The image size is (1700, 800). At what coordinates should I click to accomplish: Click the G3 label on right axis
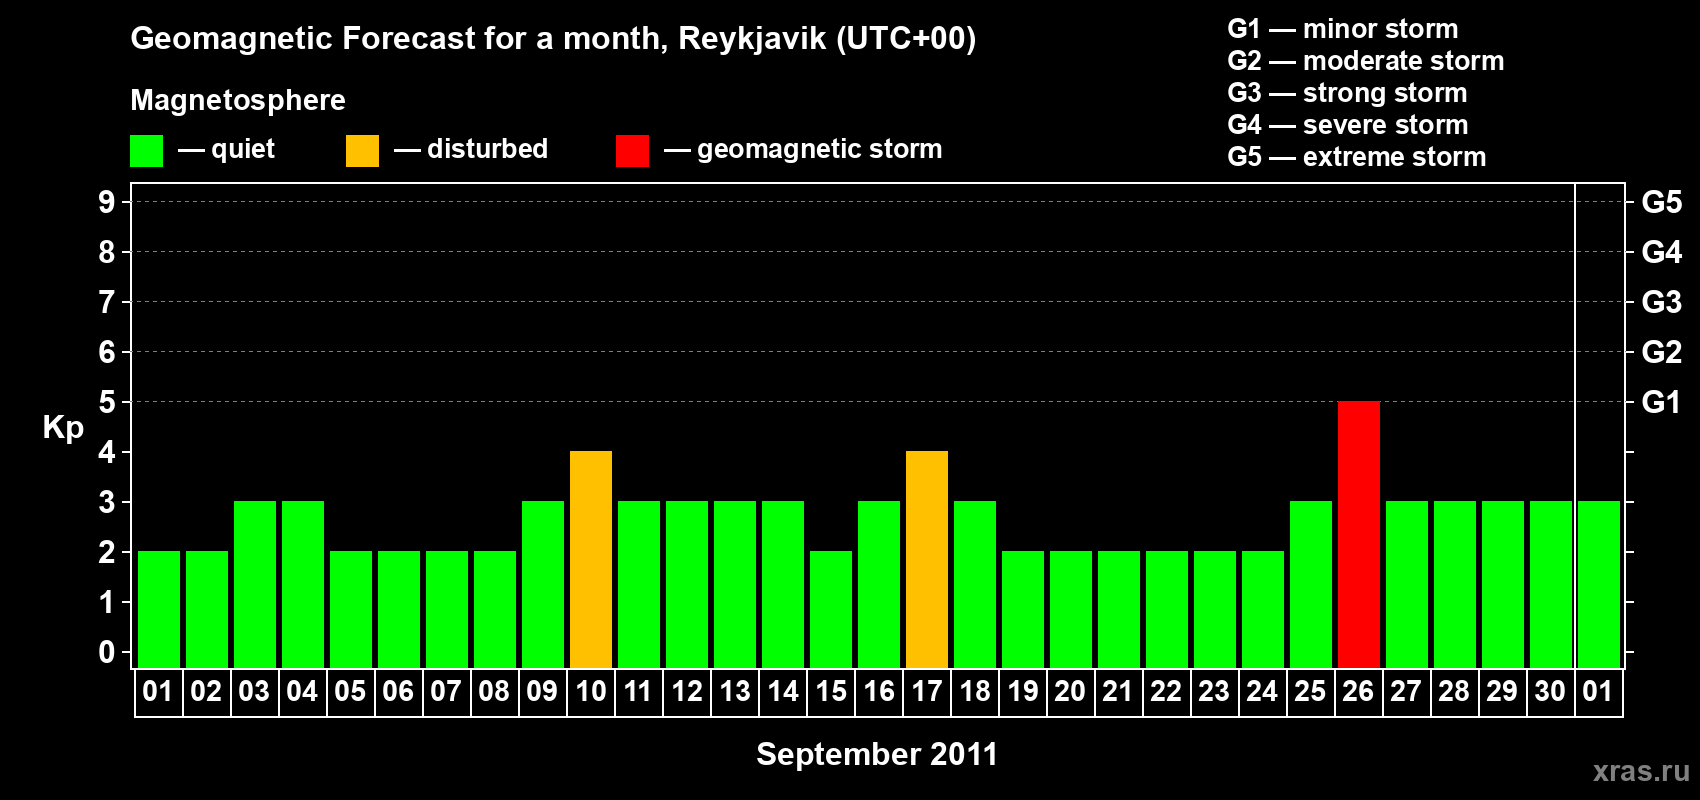pyautogui.click(x=1661, y=302)
